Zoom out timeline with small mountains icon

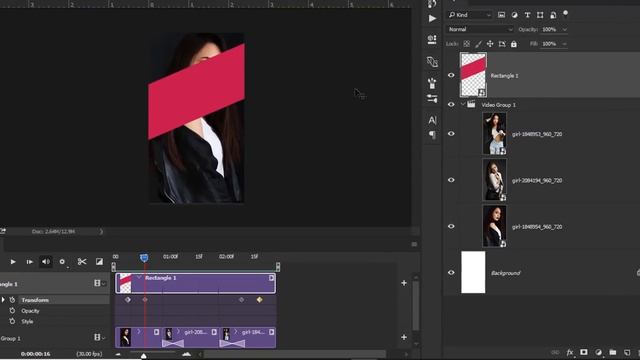118,354
